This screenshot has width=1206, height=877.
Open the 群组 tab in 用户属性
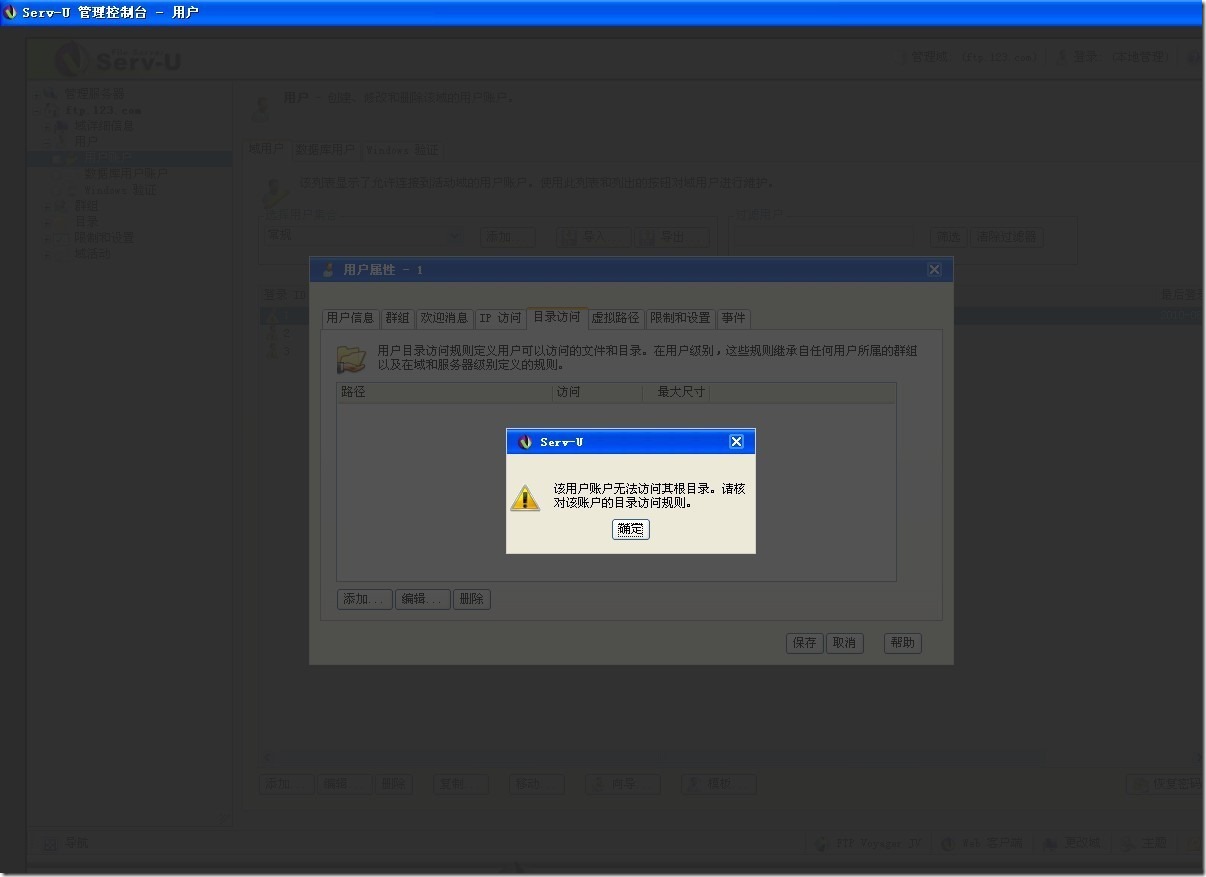click(x=398, y=318)
